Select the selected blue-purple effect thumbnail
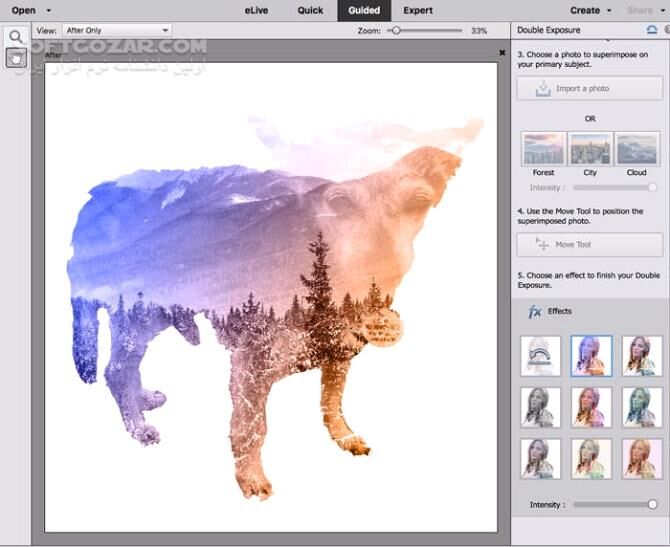The height and width of the screenshot is (547, 670). [591, 356]
